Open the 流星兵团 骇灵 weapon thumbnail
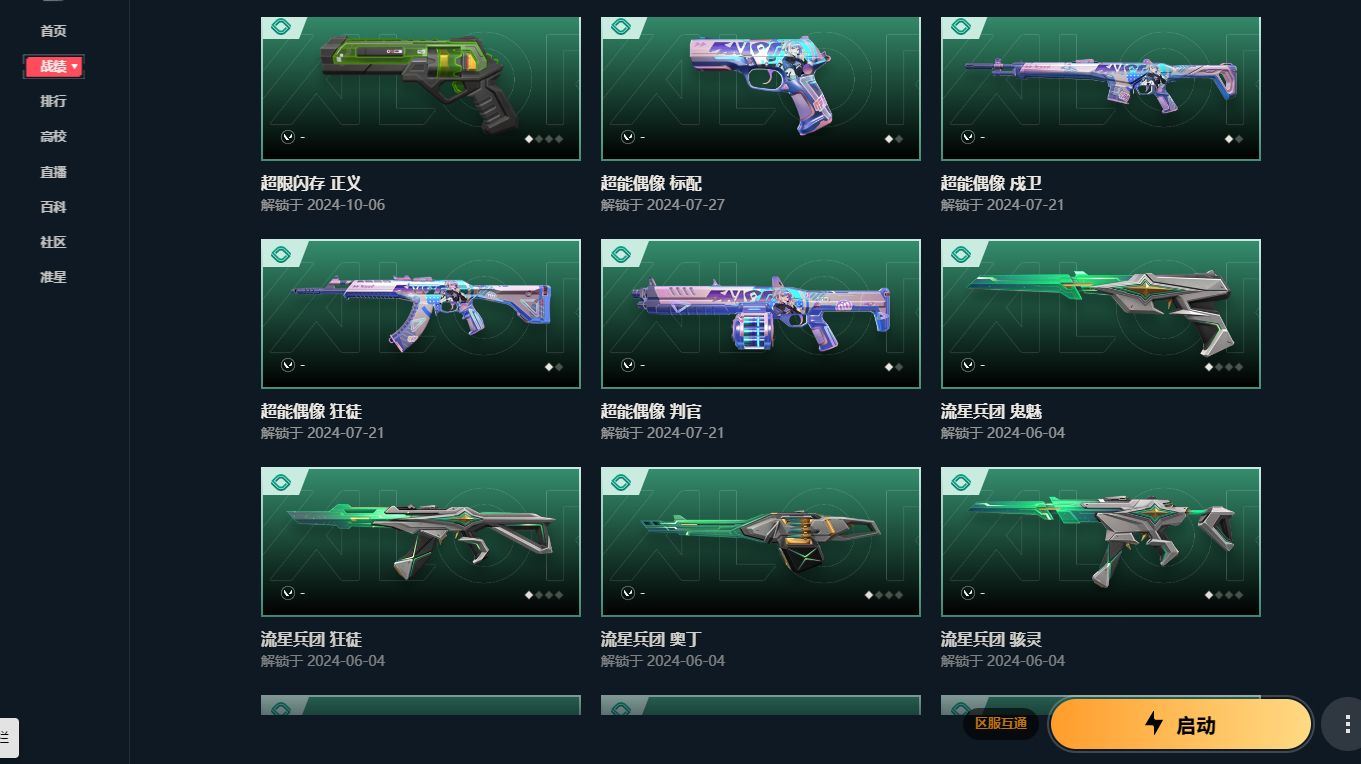The image size is (1361, 764). [1101, 542]
